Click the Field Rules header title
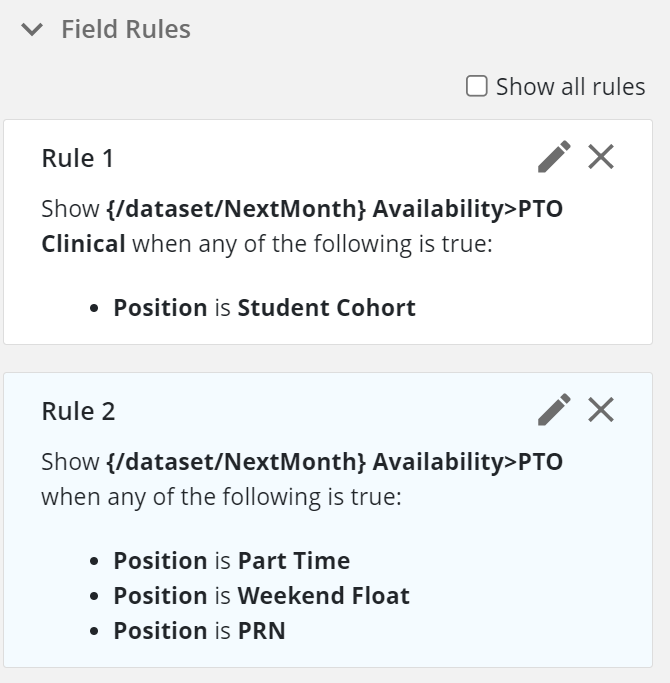The width and height of the screenshot is (670, 683). pyautogui.click(x=126, y=29)
